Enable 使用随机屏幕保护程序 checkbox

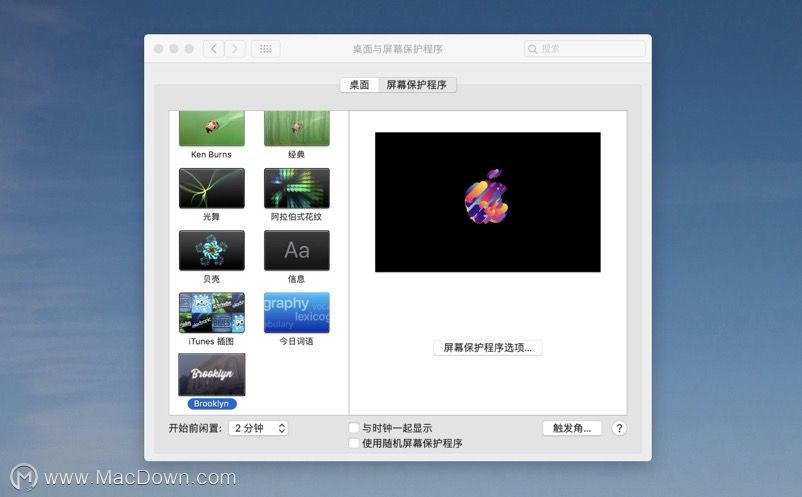354,443
